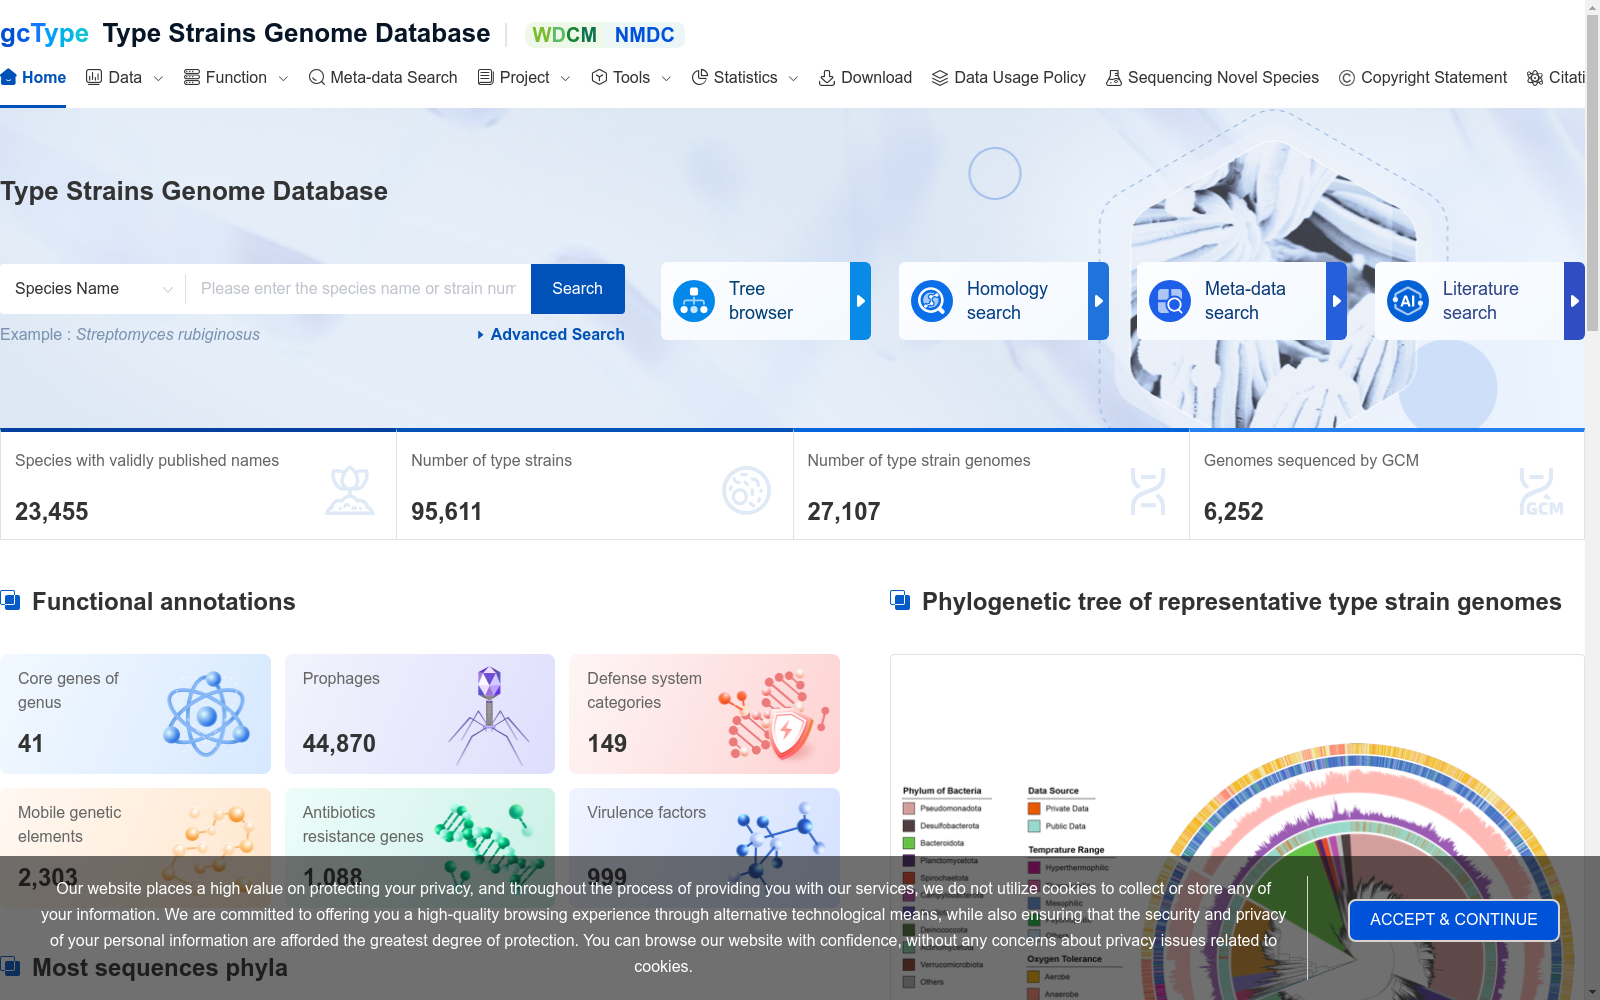Open the Statistics menu label

[745, 77]
